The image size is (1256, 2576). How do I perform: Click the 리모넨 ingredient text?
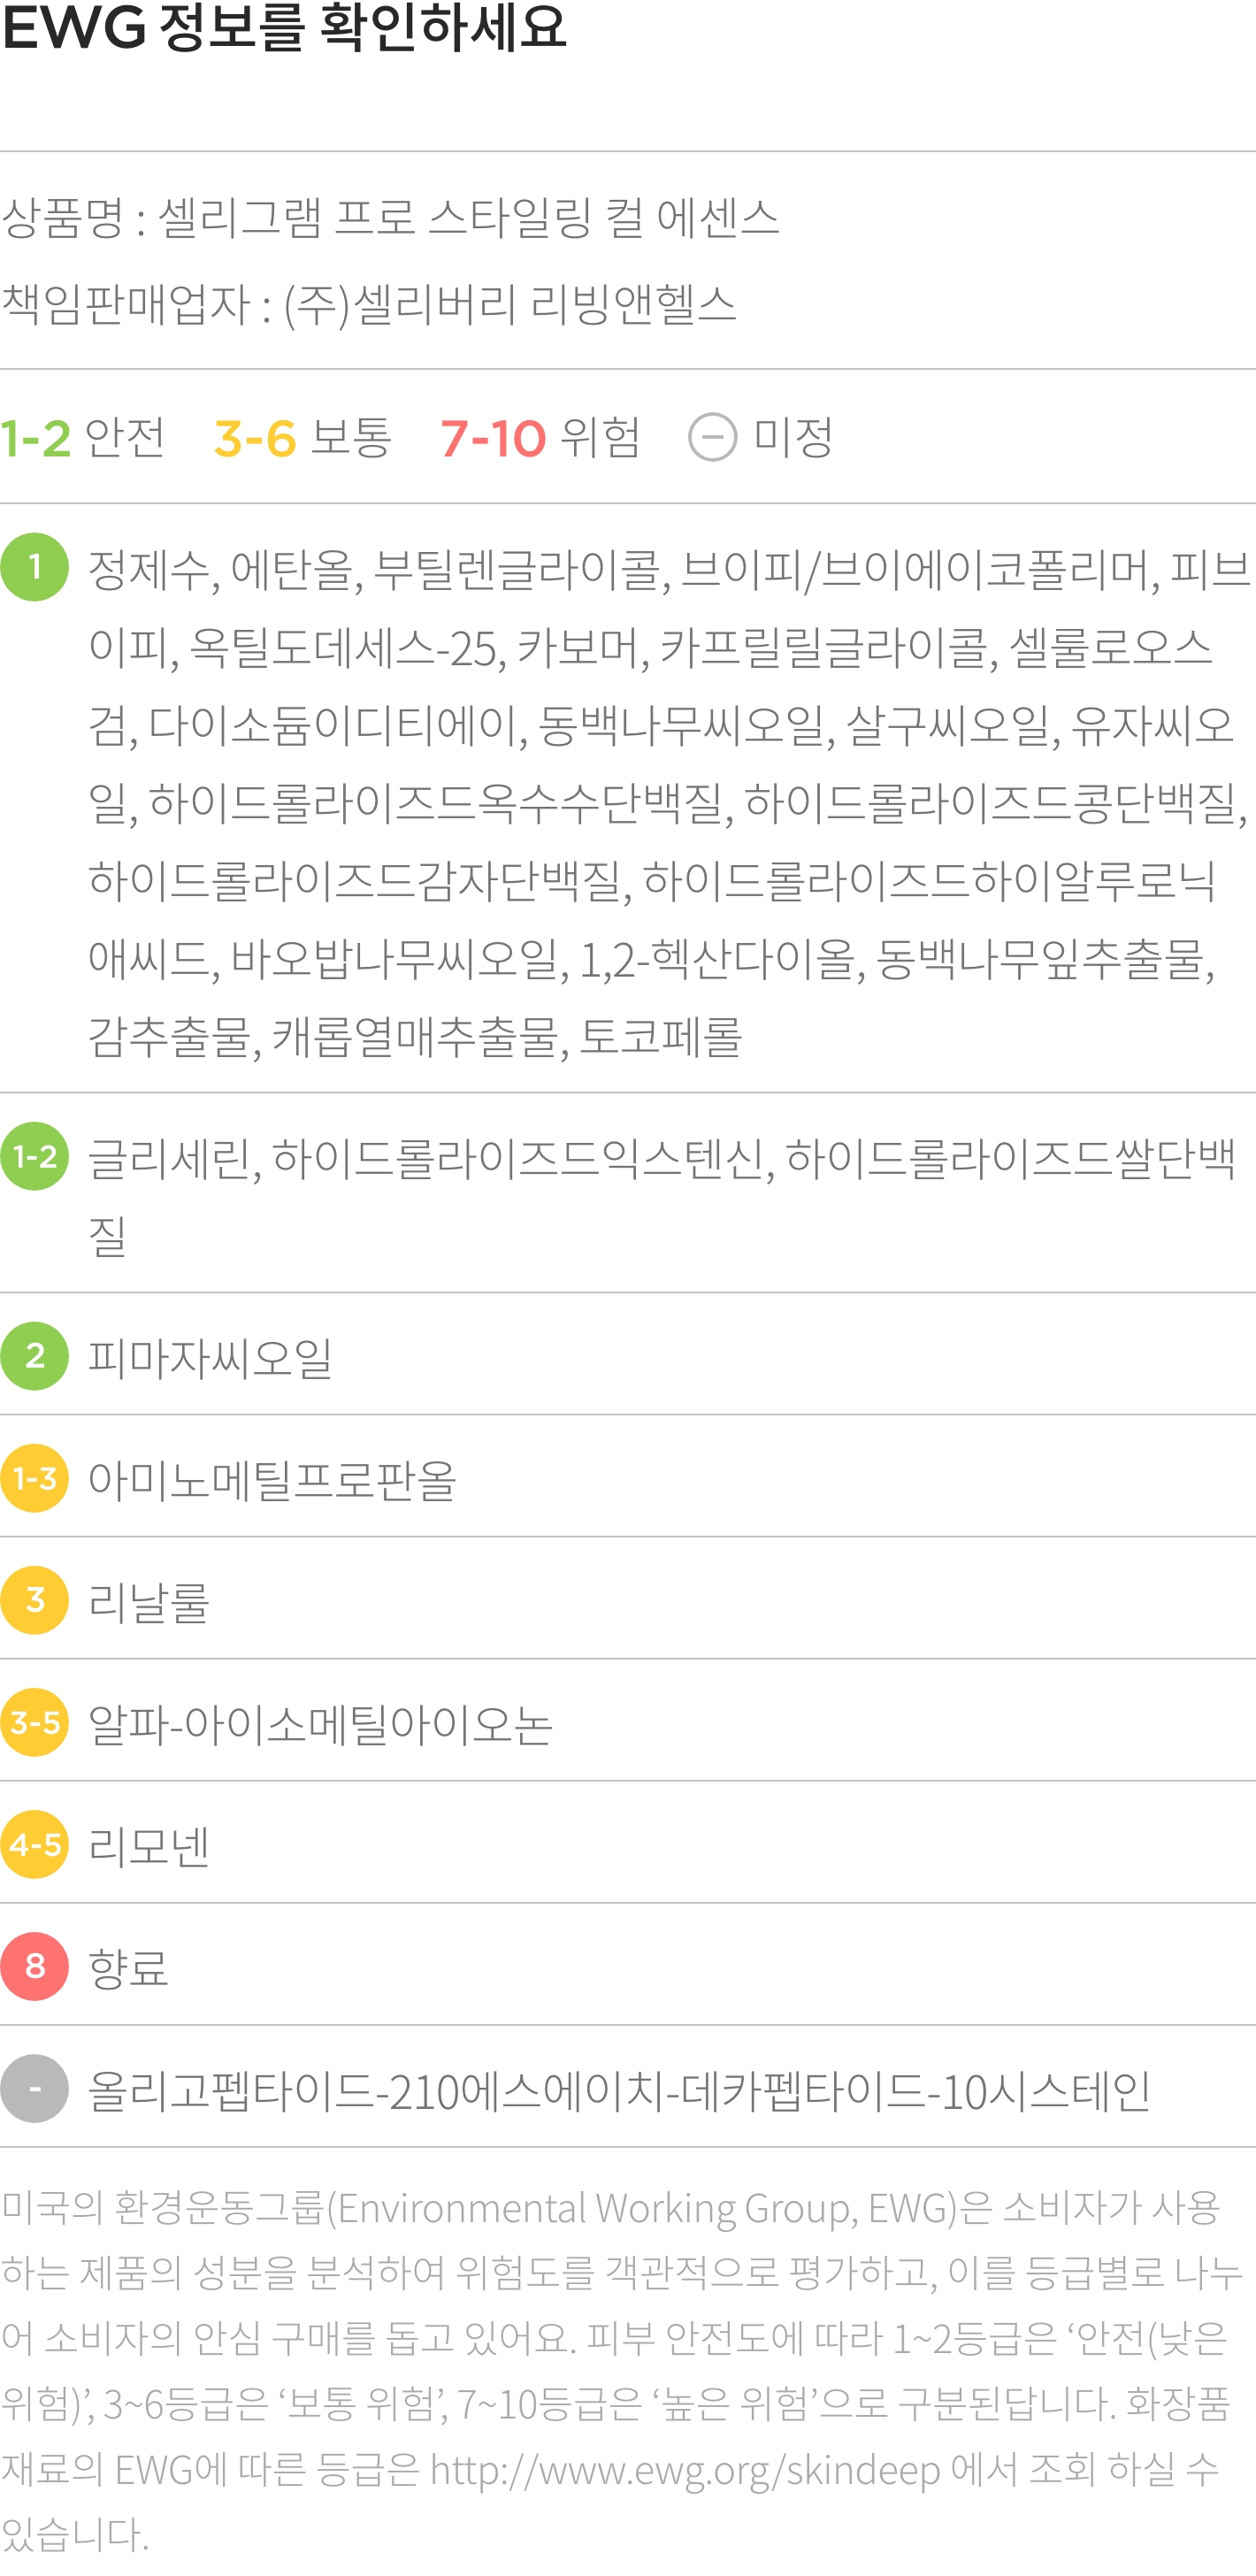149,1845
